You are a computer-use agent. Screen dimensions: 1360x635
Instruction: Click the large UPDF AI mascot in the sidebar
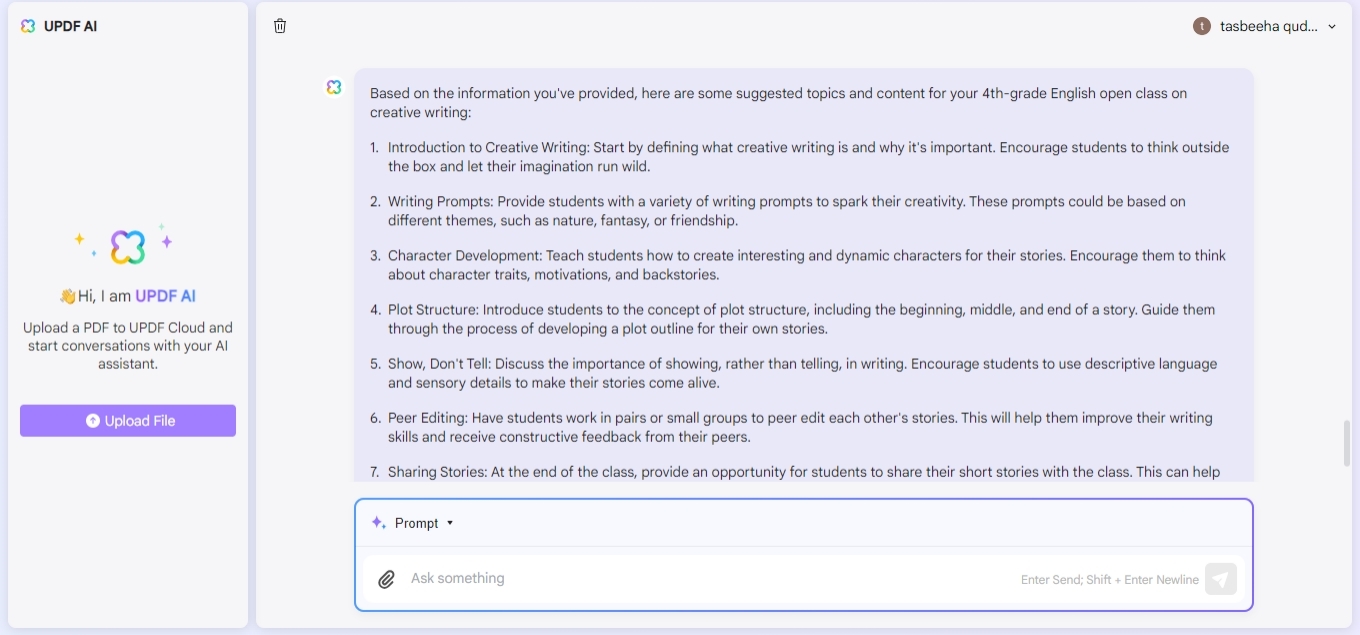(x=127, y=244)
